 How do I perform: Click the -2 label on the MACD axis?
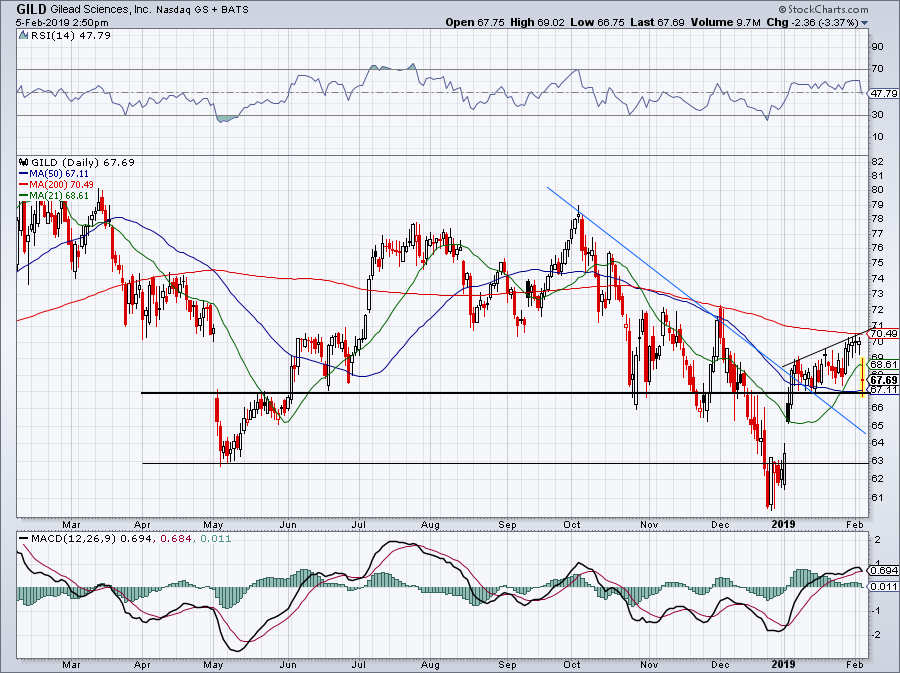click(x=876, y=635)
